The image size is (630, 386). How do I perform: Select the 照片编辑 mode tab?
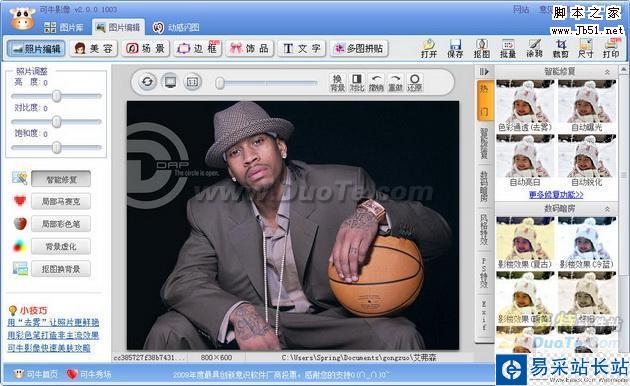click(x=36, y=49)
